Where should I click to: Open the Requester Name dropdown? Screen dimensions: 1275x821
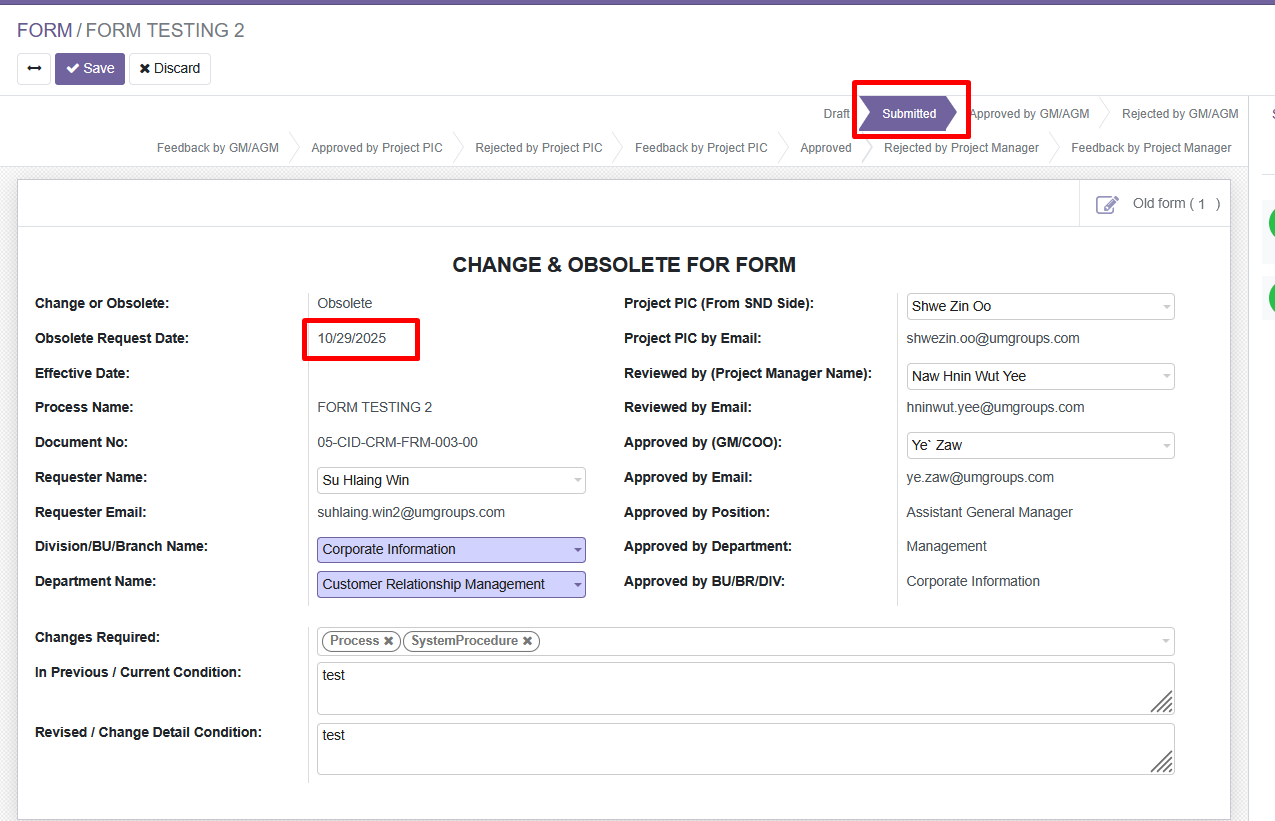click(x=451, y=481)
